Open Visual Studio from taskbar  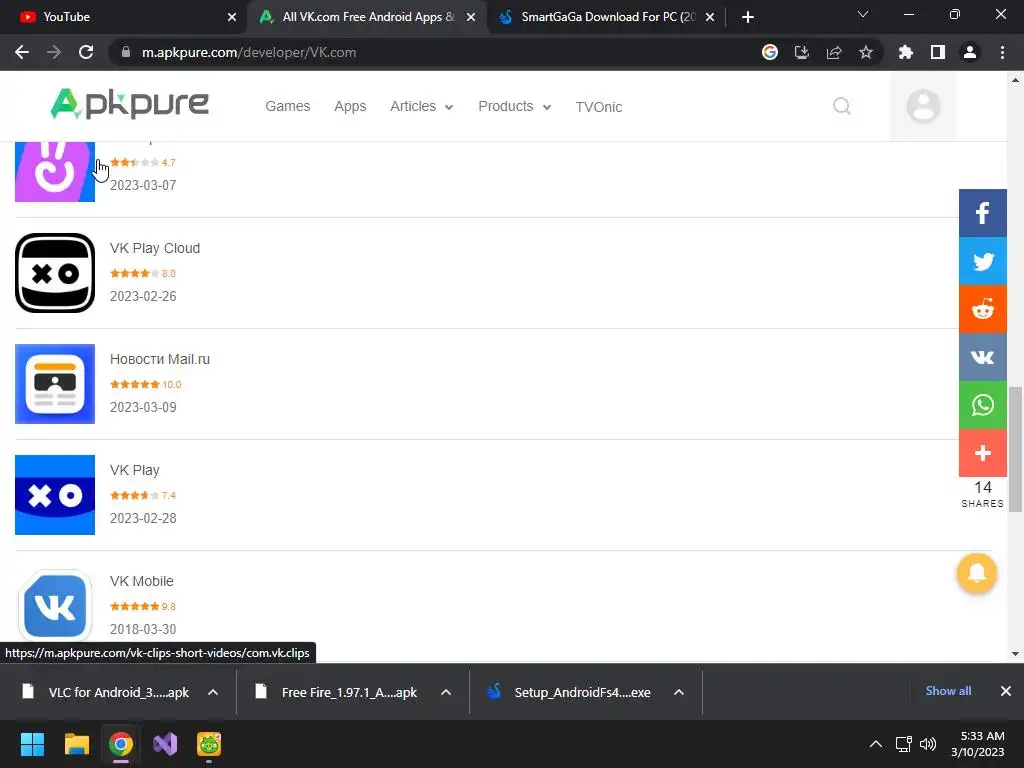165,744
